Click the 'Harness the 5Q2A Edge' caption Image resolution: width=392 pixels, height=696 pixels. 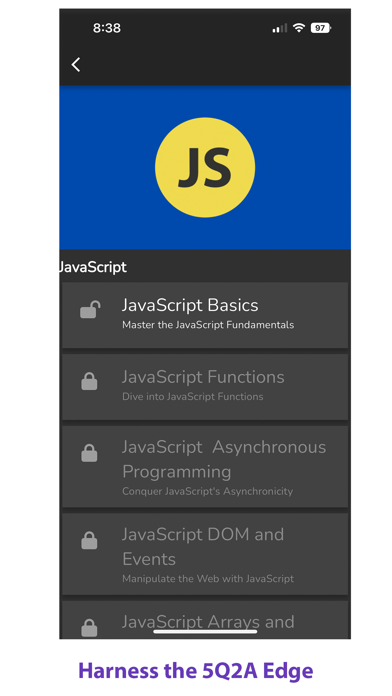[x=196, y=671]
